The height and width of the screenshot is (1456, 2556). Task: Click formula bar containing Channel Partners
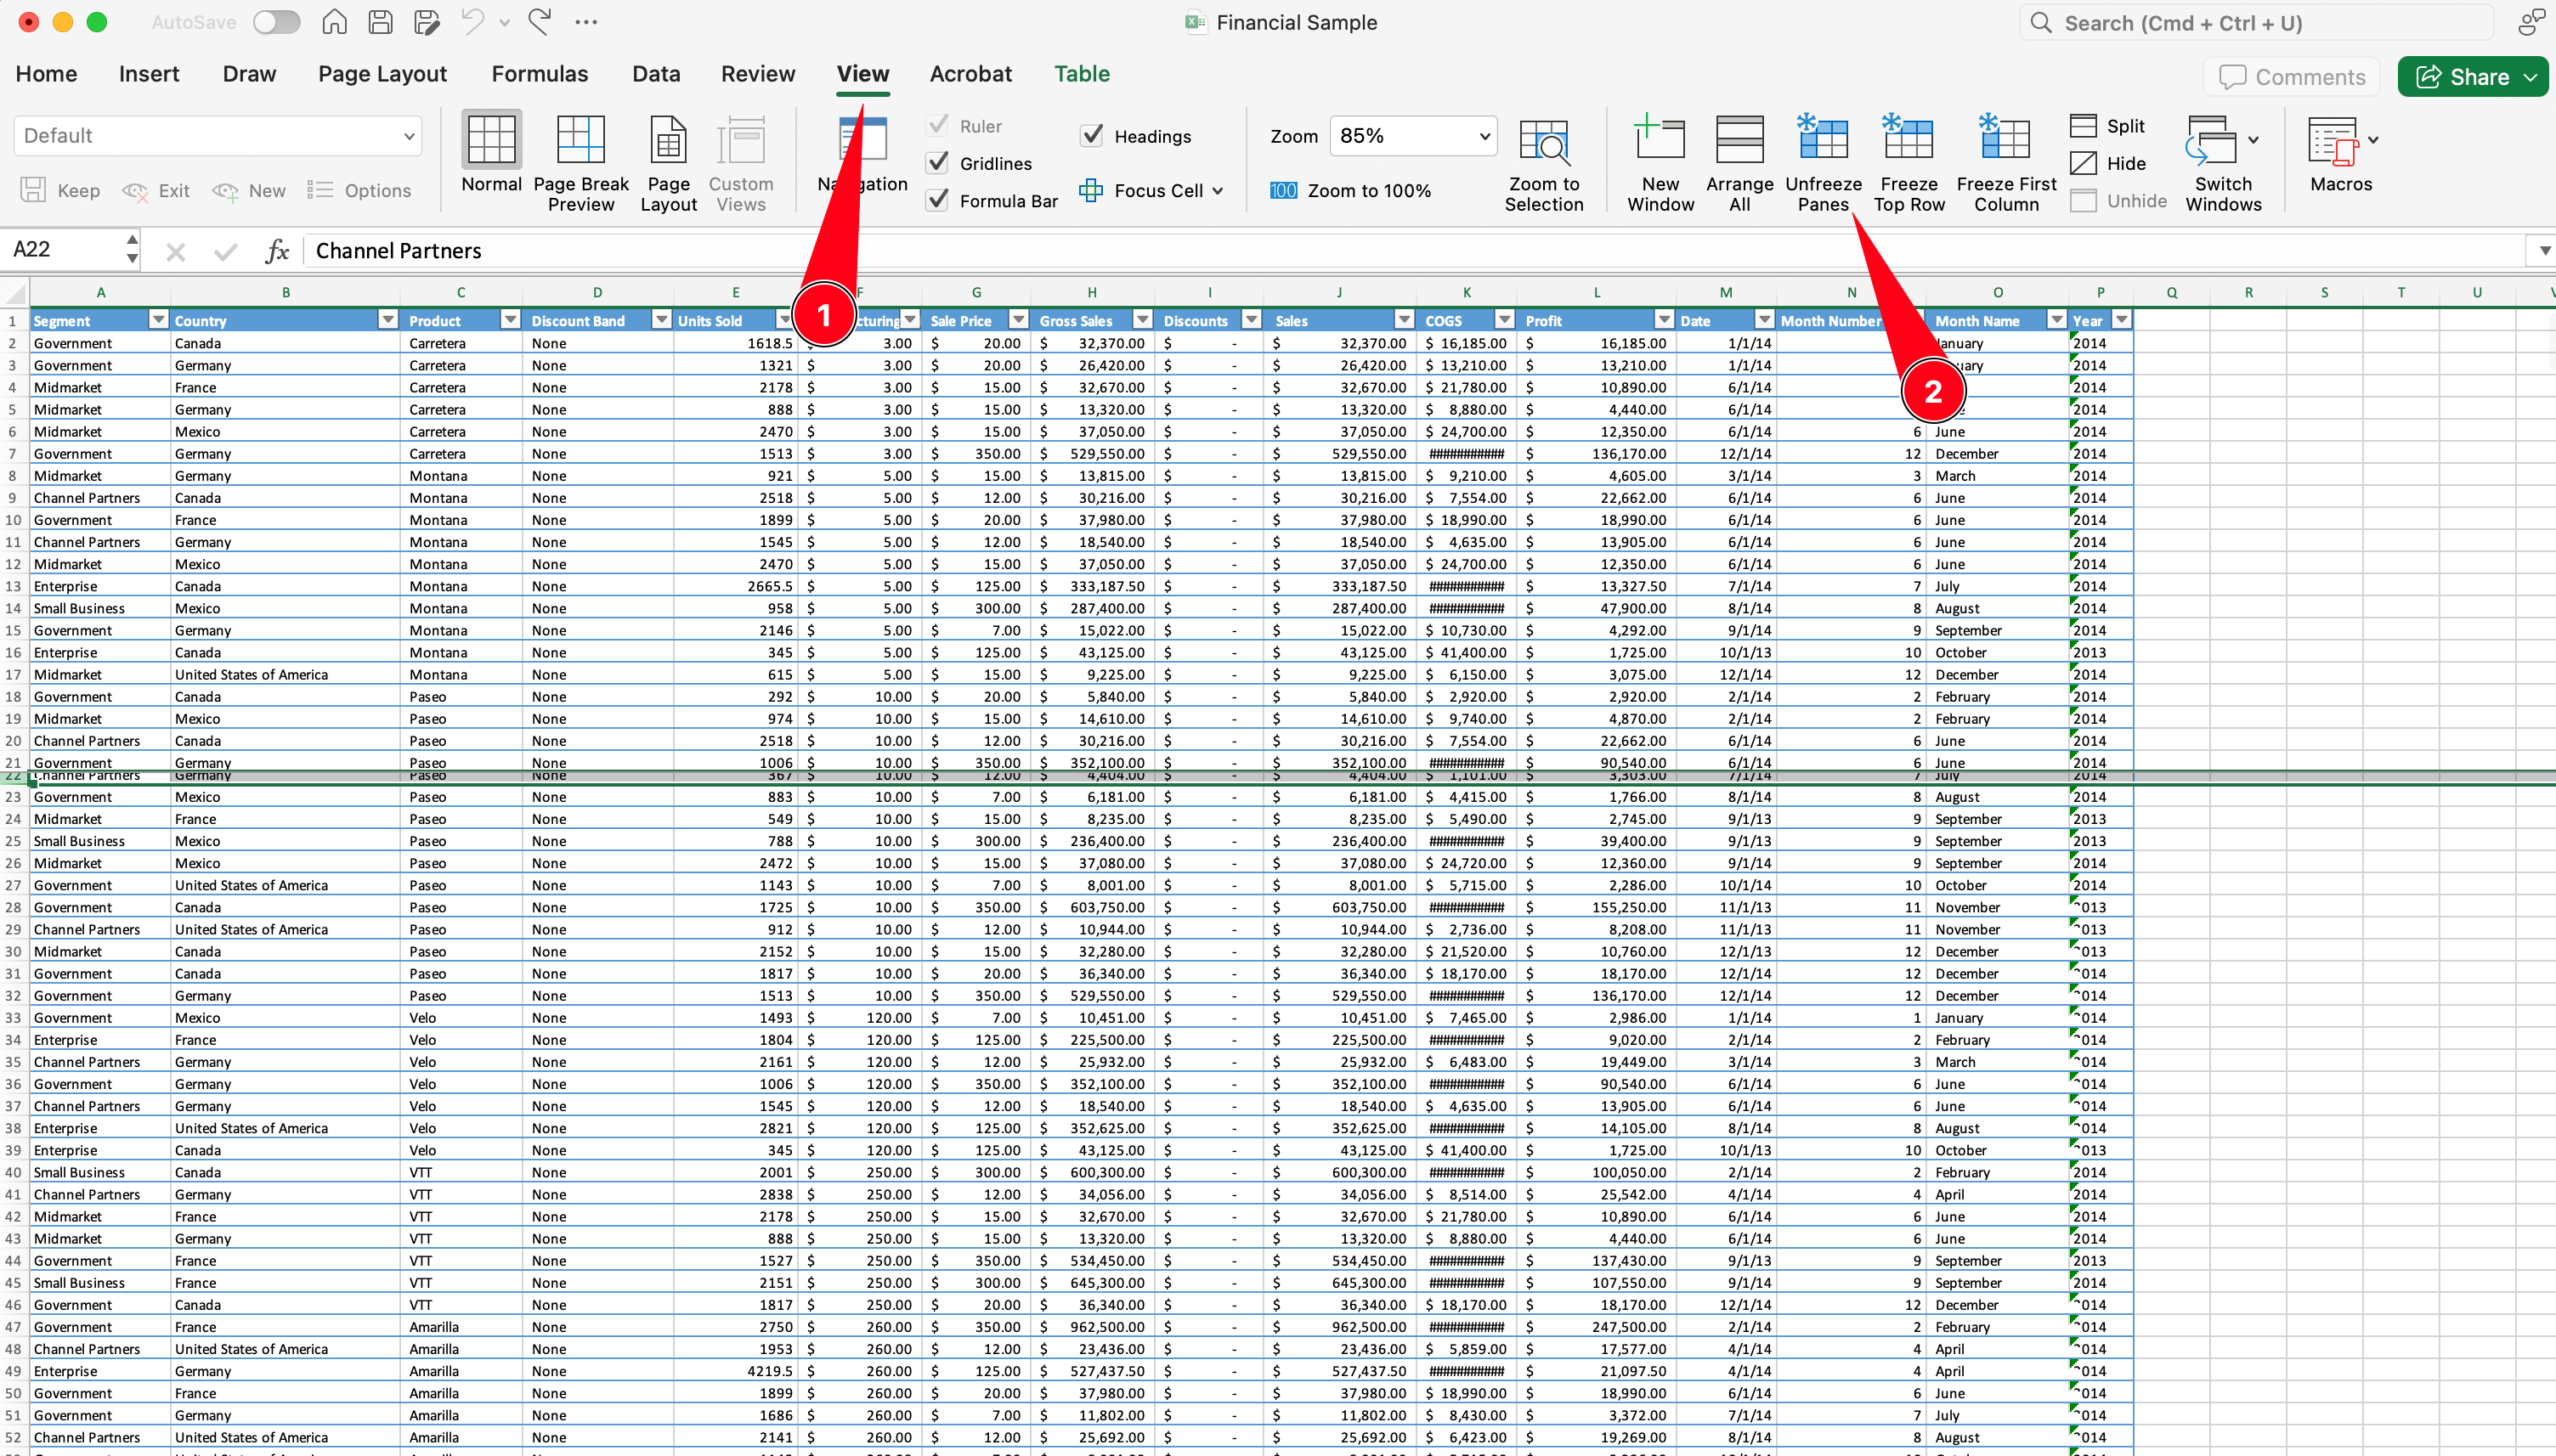[1415, 250]
